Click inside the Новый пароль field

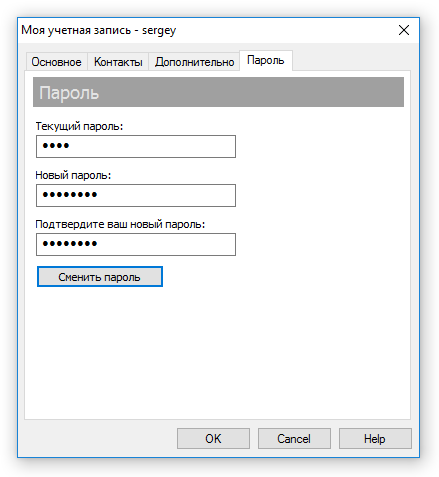(x=136, y=195)
